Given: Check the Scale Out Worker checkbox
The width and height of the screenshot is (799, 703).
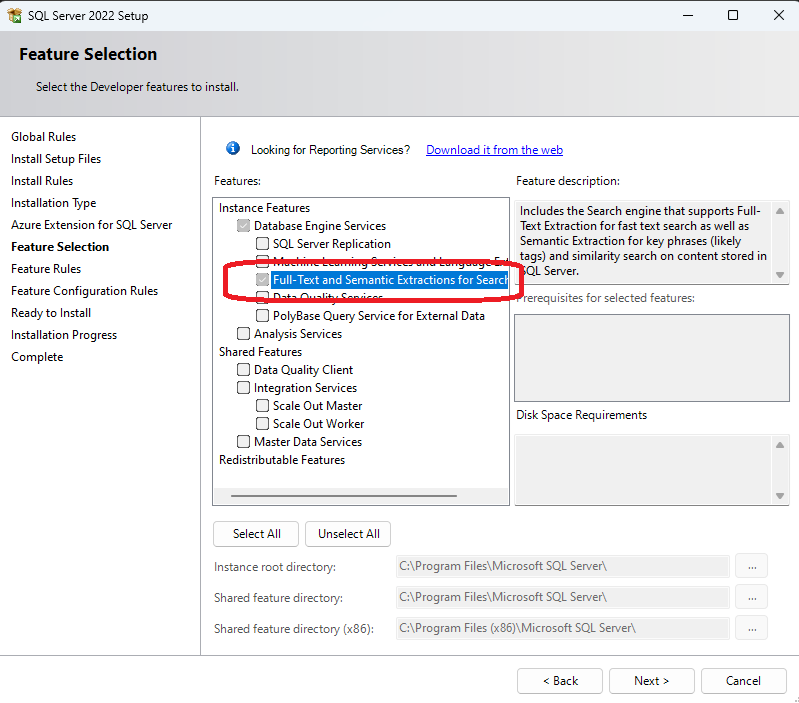Looking at the screenshot, I should tap(262, 424).
